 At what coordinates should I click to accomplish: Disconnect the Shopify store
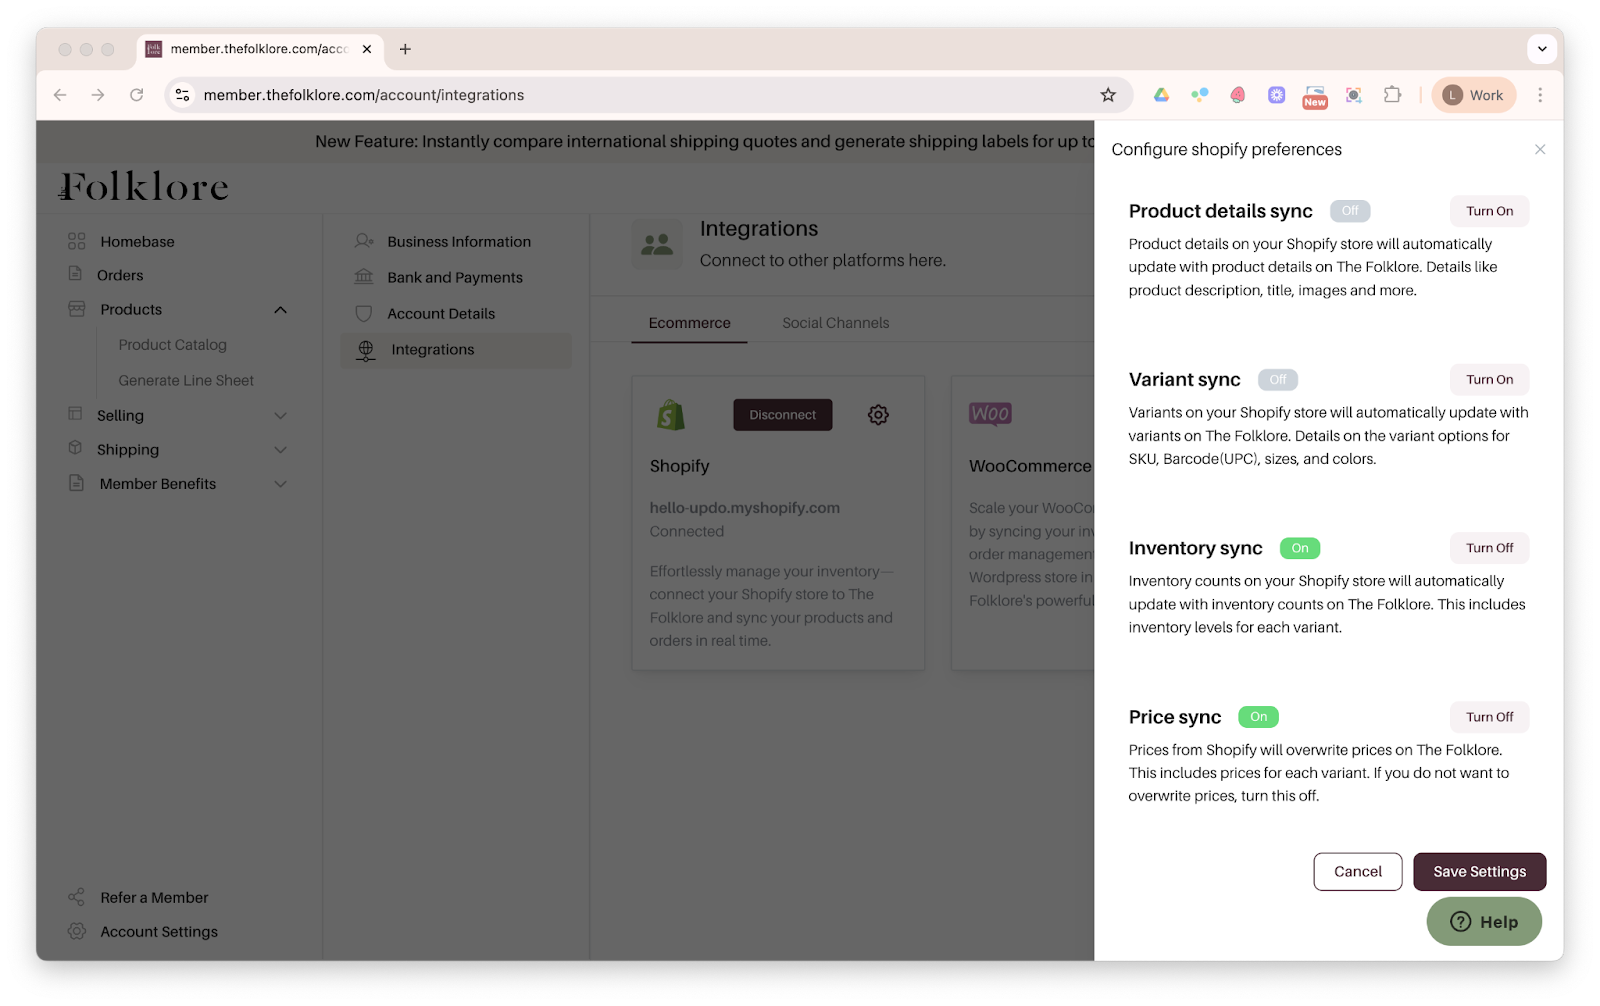point(782,414)
